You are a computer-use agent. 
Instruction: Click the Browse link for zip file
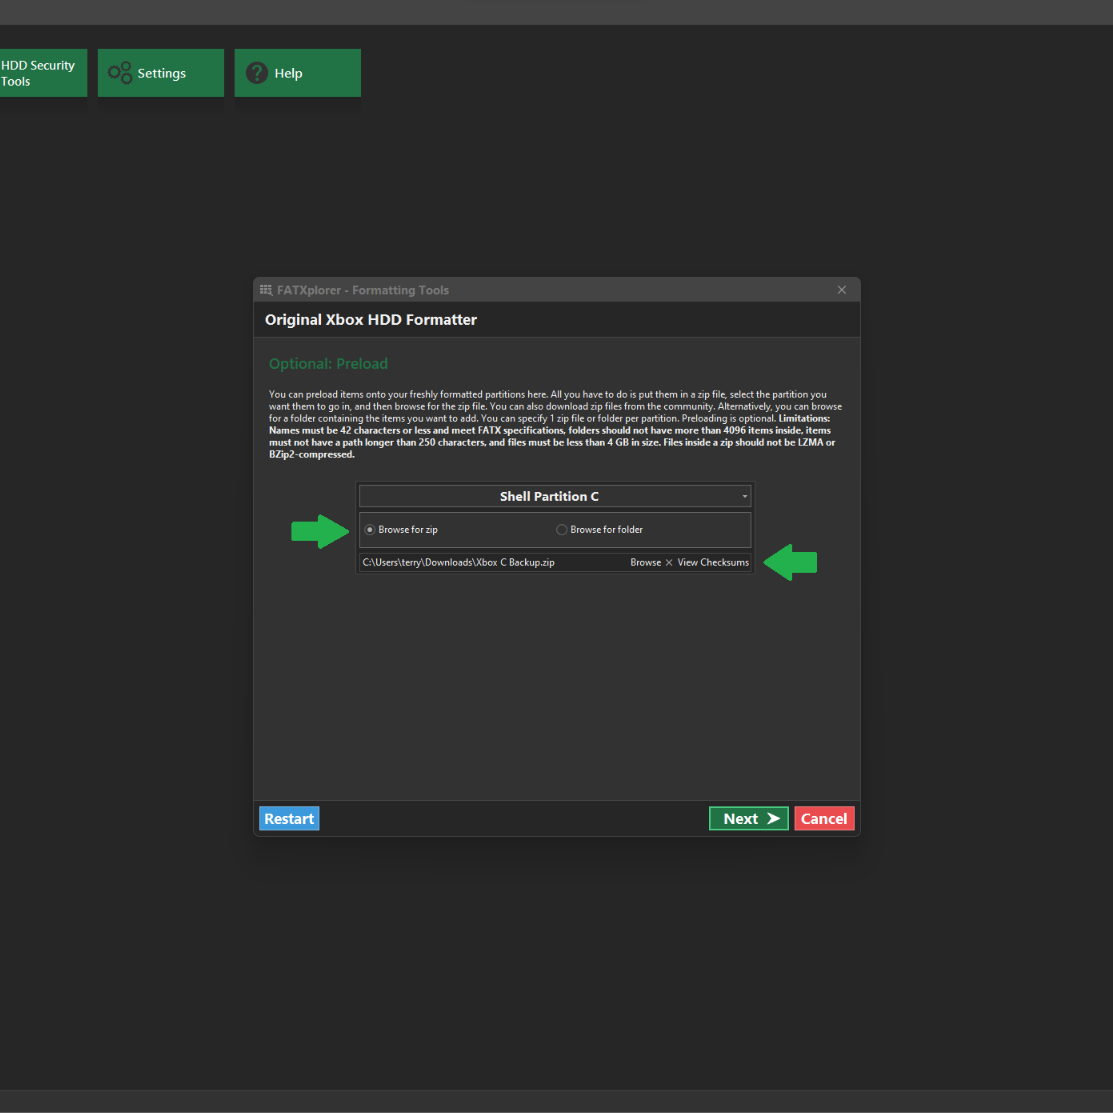[x=645, y=562]
